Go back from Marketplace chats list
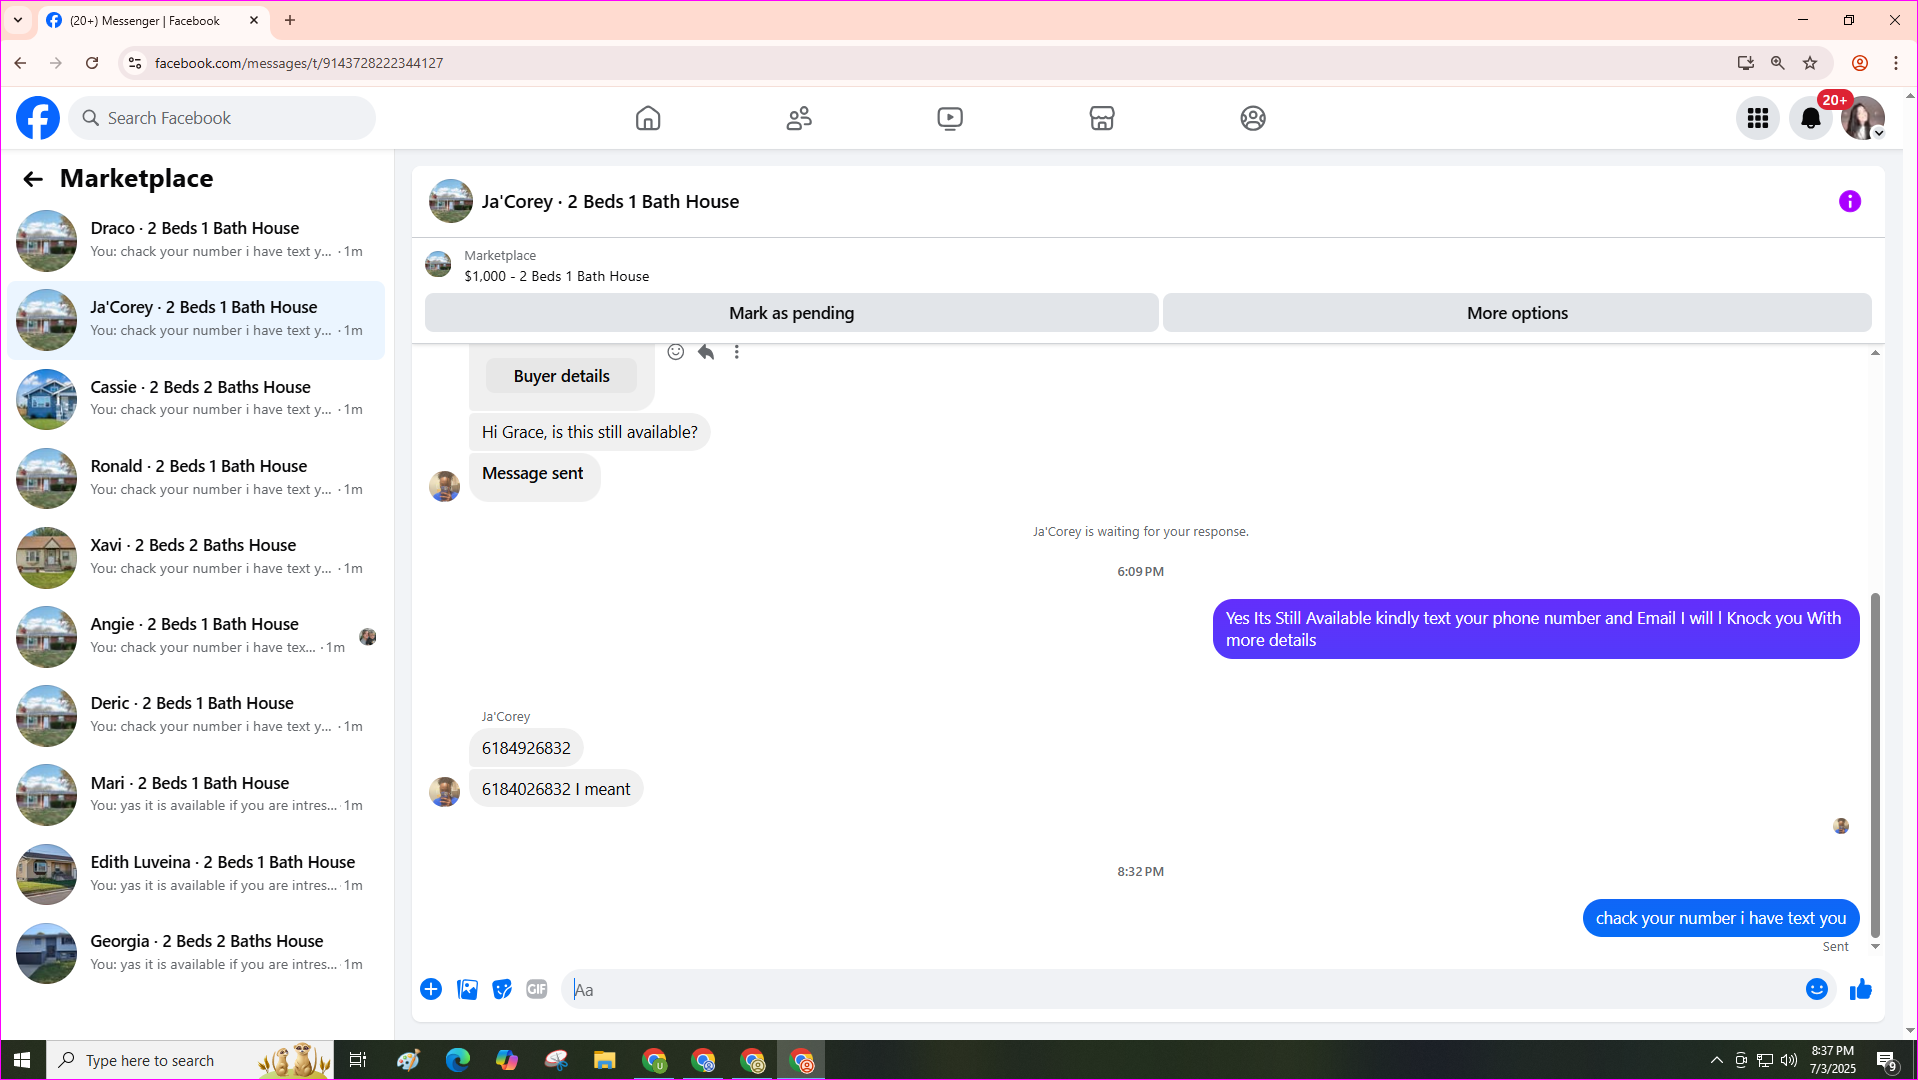Image resolution: width=1918 pixels, height=1080 pixels. pyautogui.click(x=33, y=179)
